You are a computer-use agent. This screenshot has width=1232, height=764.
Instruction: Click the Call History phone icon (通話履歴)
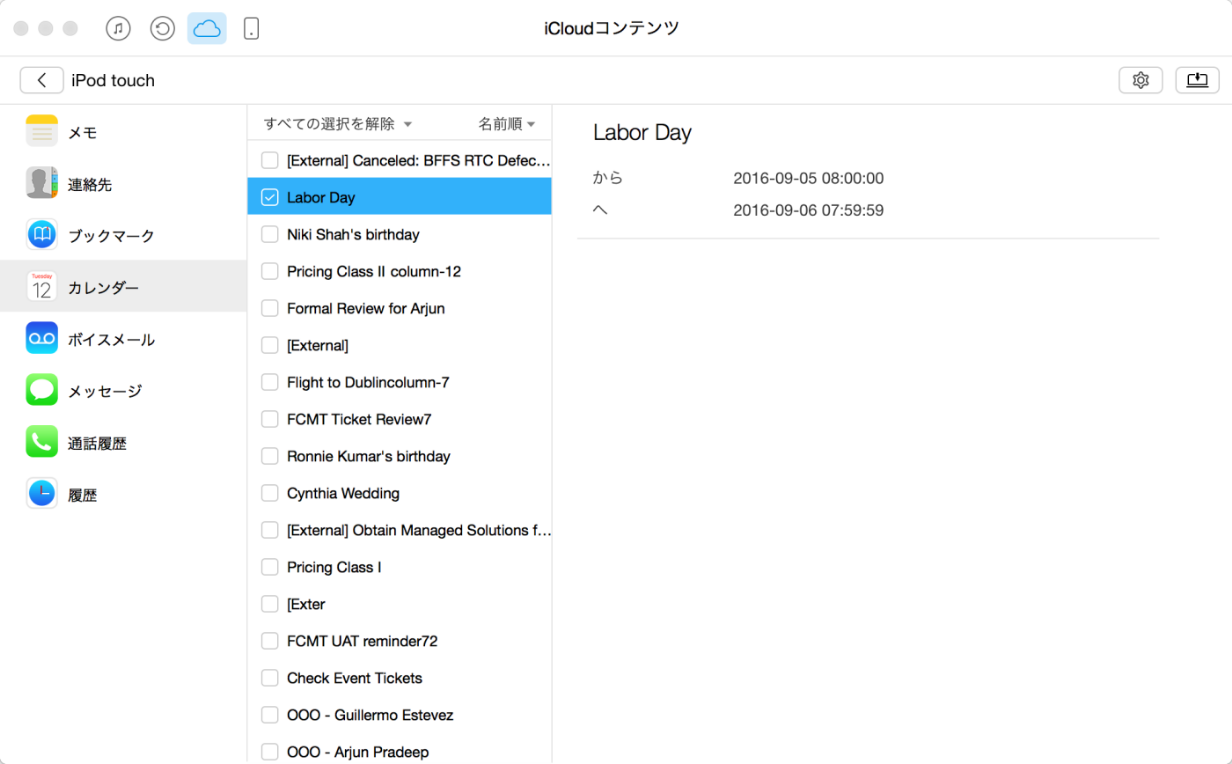tap(42, 443)
